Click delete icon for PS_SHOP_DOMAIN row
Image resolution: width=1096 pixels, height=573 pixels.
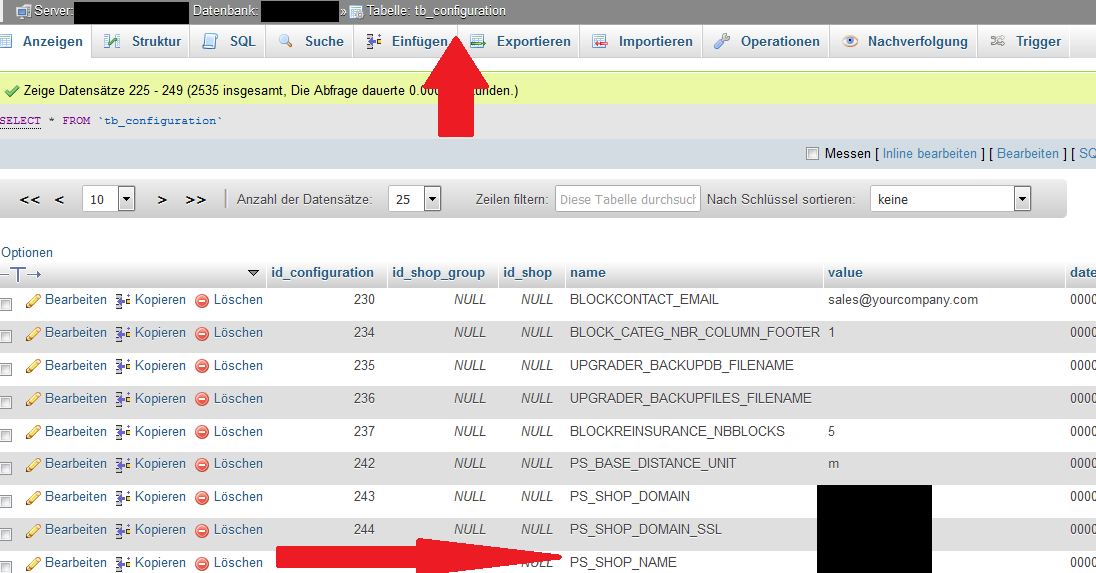tap(202, 498)
